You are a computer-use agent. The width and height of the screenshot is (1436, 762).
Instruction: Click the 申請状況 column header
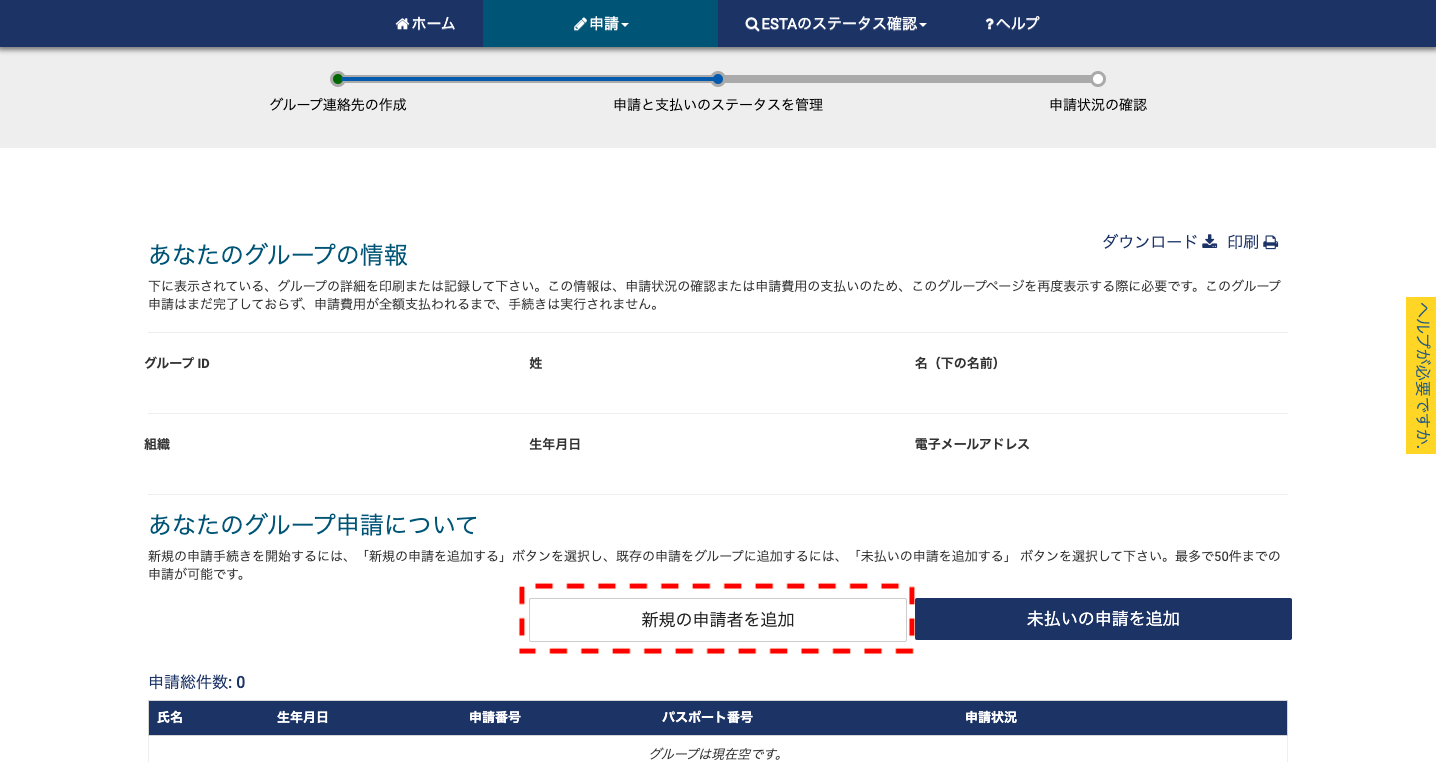(x=991, y=718)
